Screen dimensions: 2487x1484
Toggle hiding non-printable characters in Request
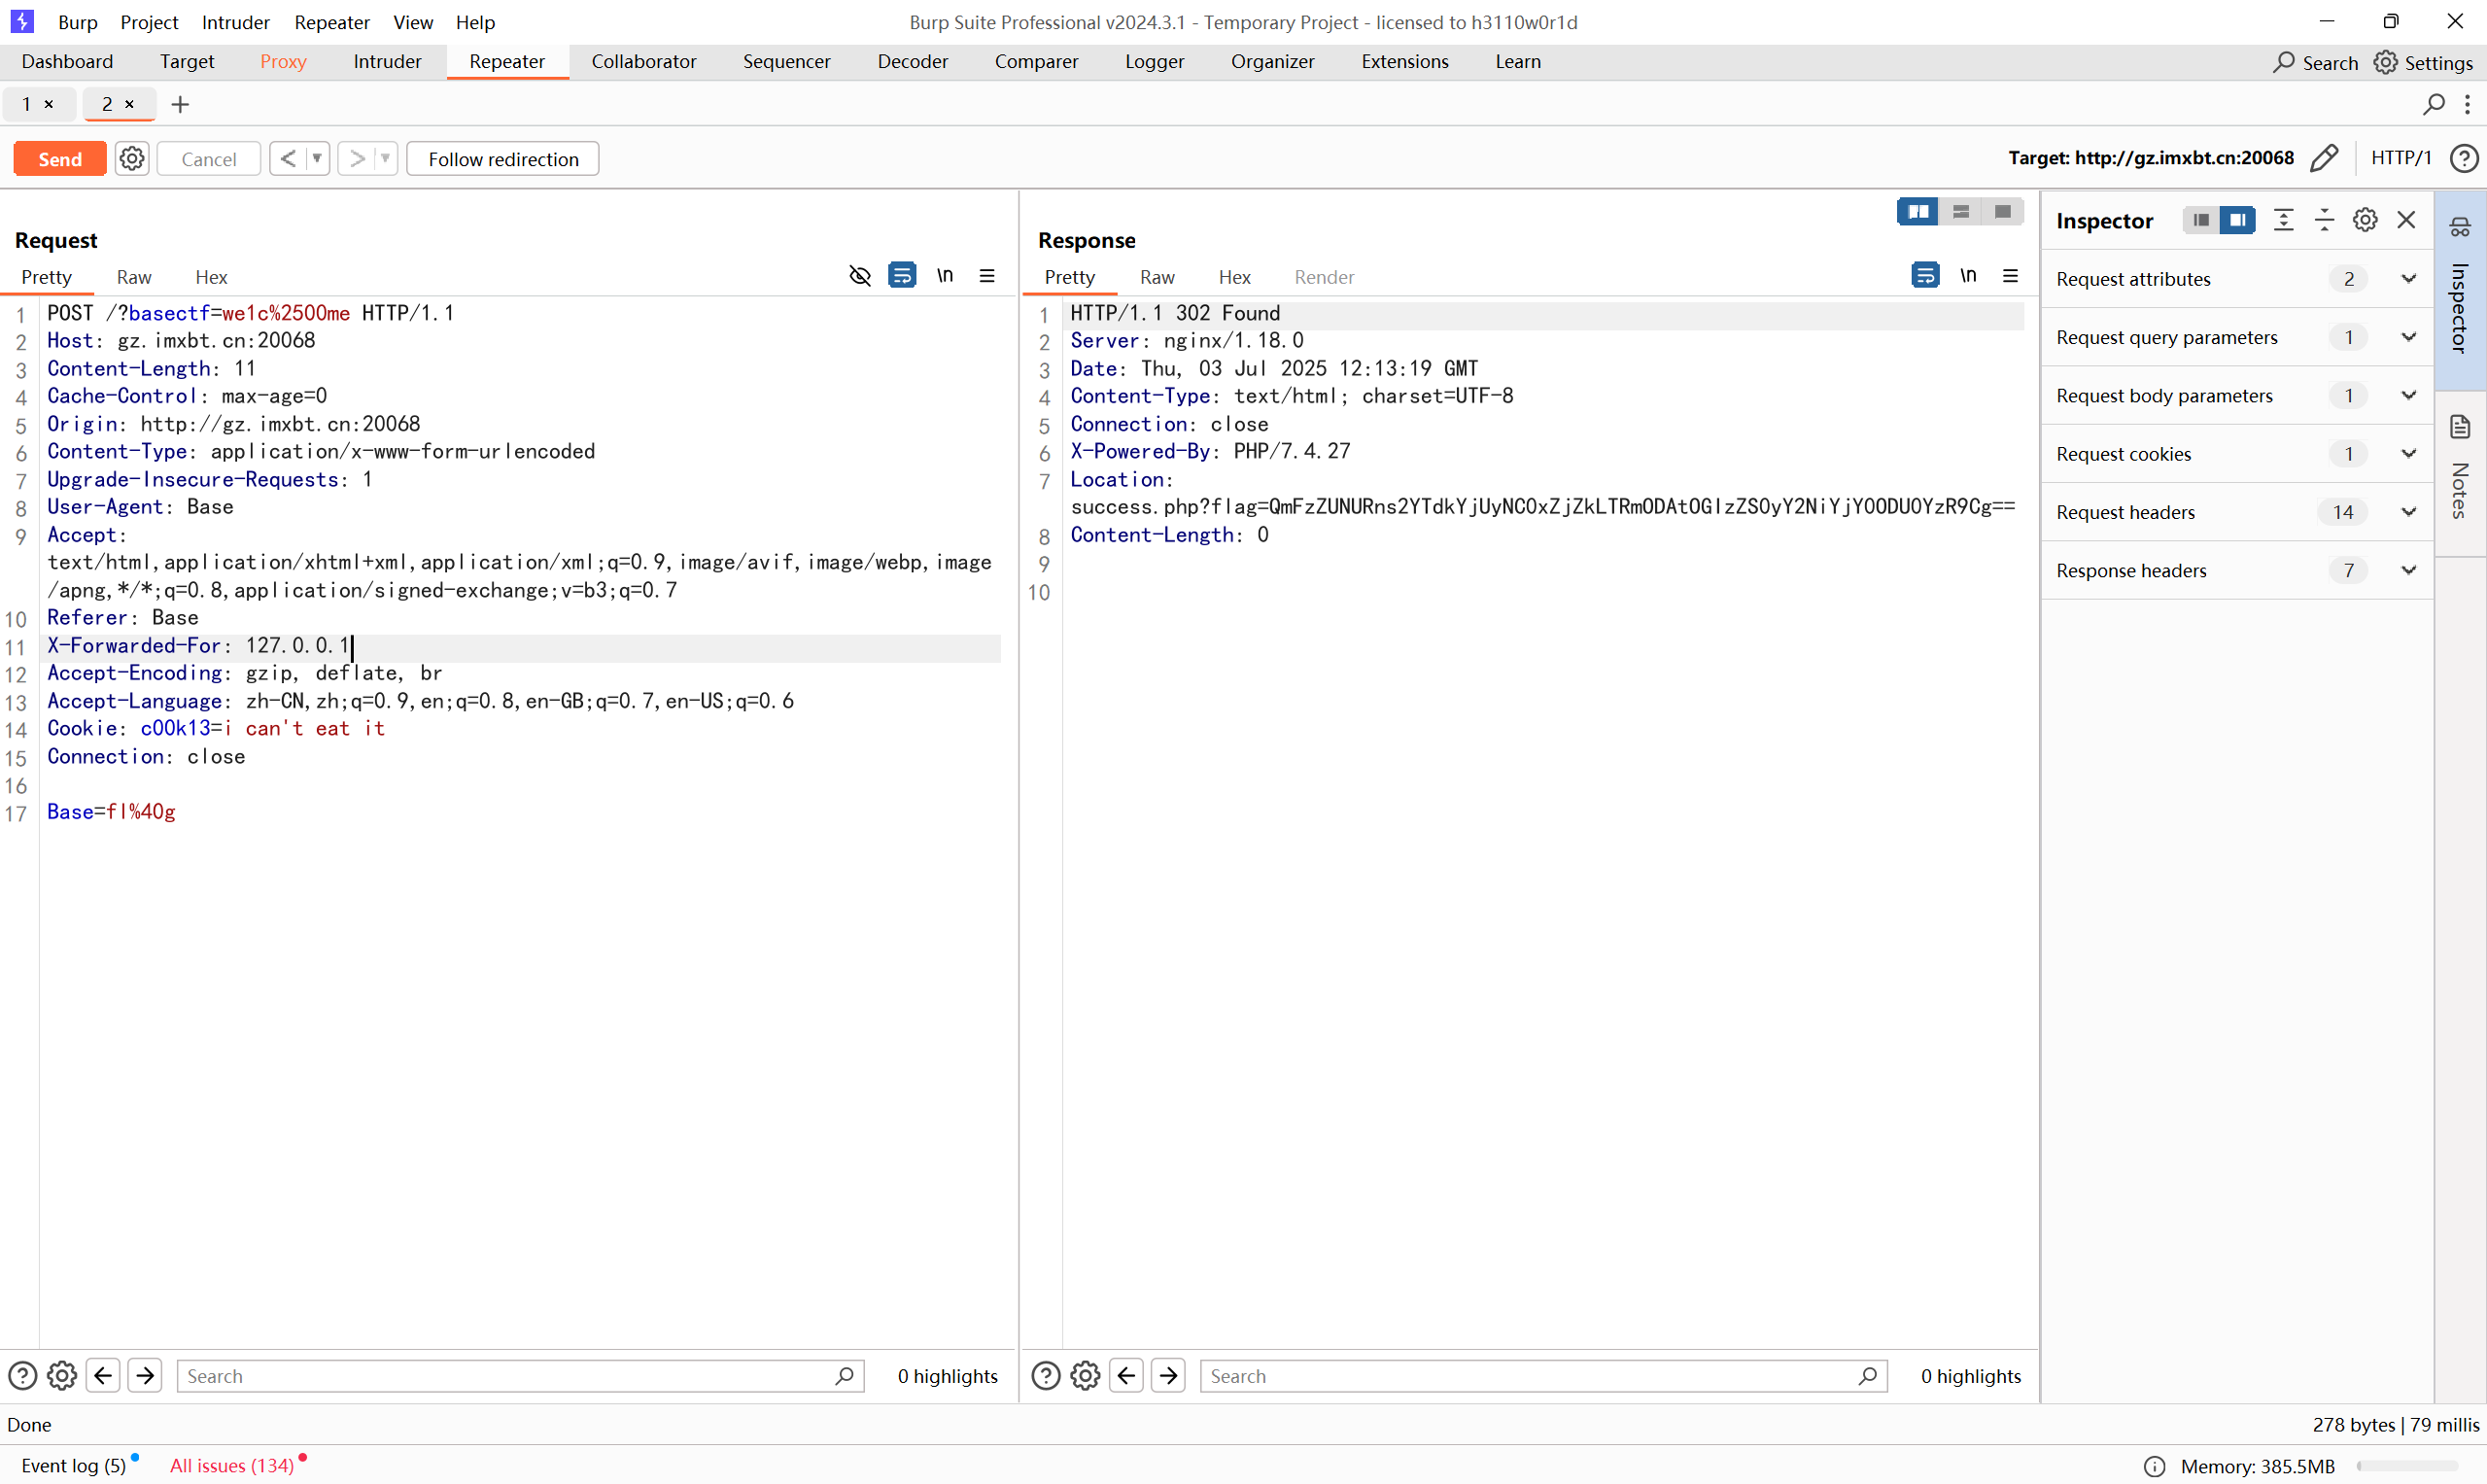click(x=860, y=276)
